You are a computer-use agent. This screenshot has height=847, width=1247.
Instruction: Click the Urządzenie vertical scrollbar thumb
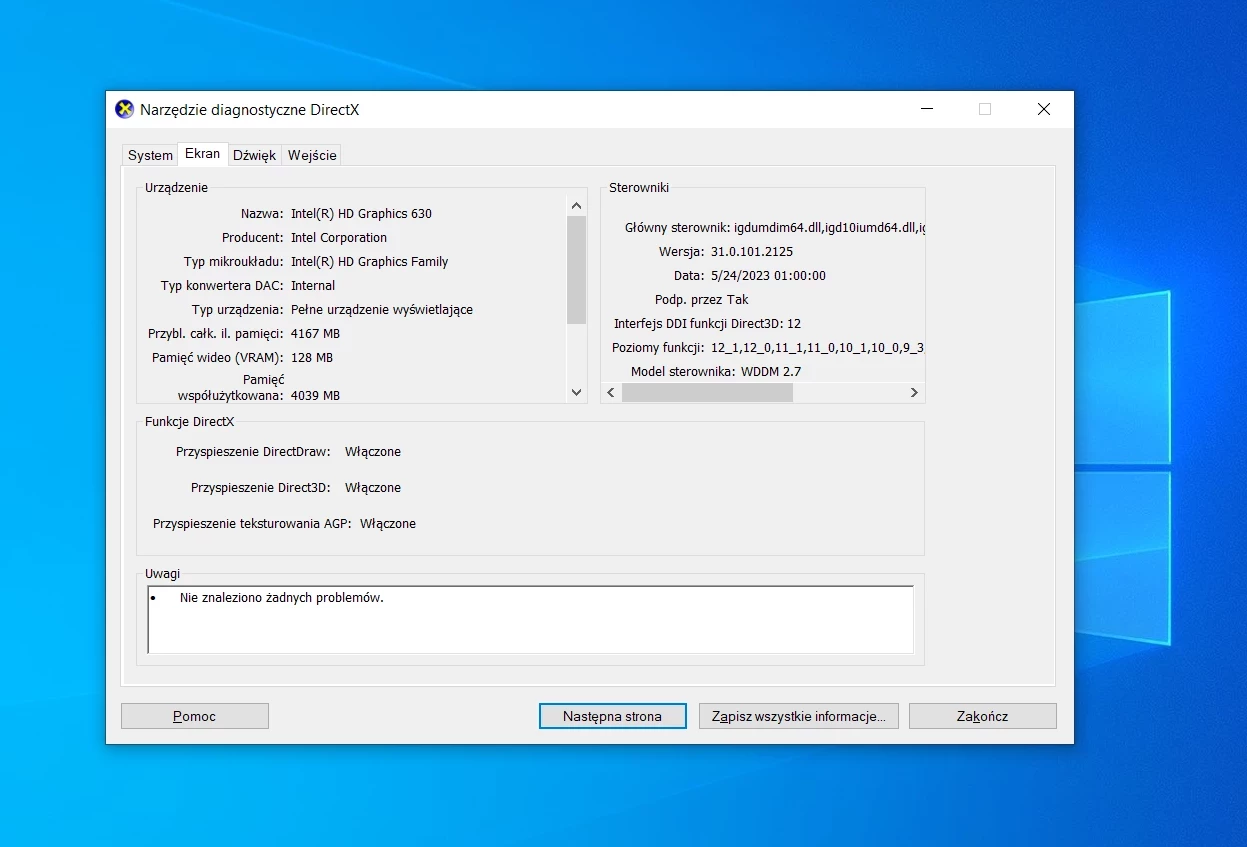pyautogui.click(x=576, y=270)
